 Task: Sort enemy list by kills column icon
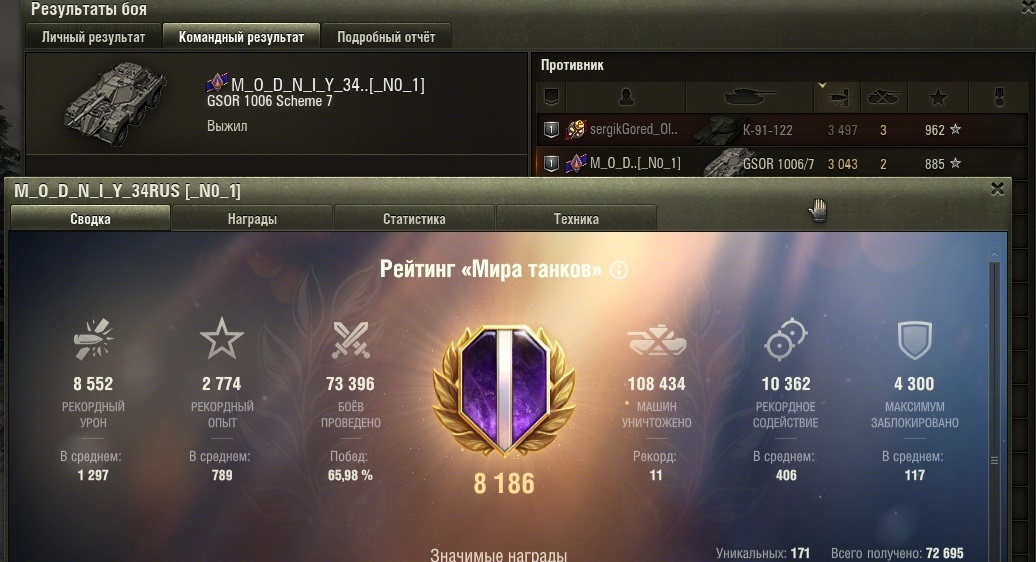click(x=883, y=98)
